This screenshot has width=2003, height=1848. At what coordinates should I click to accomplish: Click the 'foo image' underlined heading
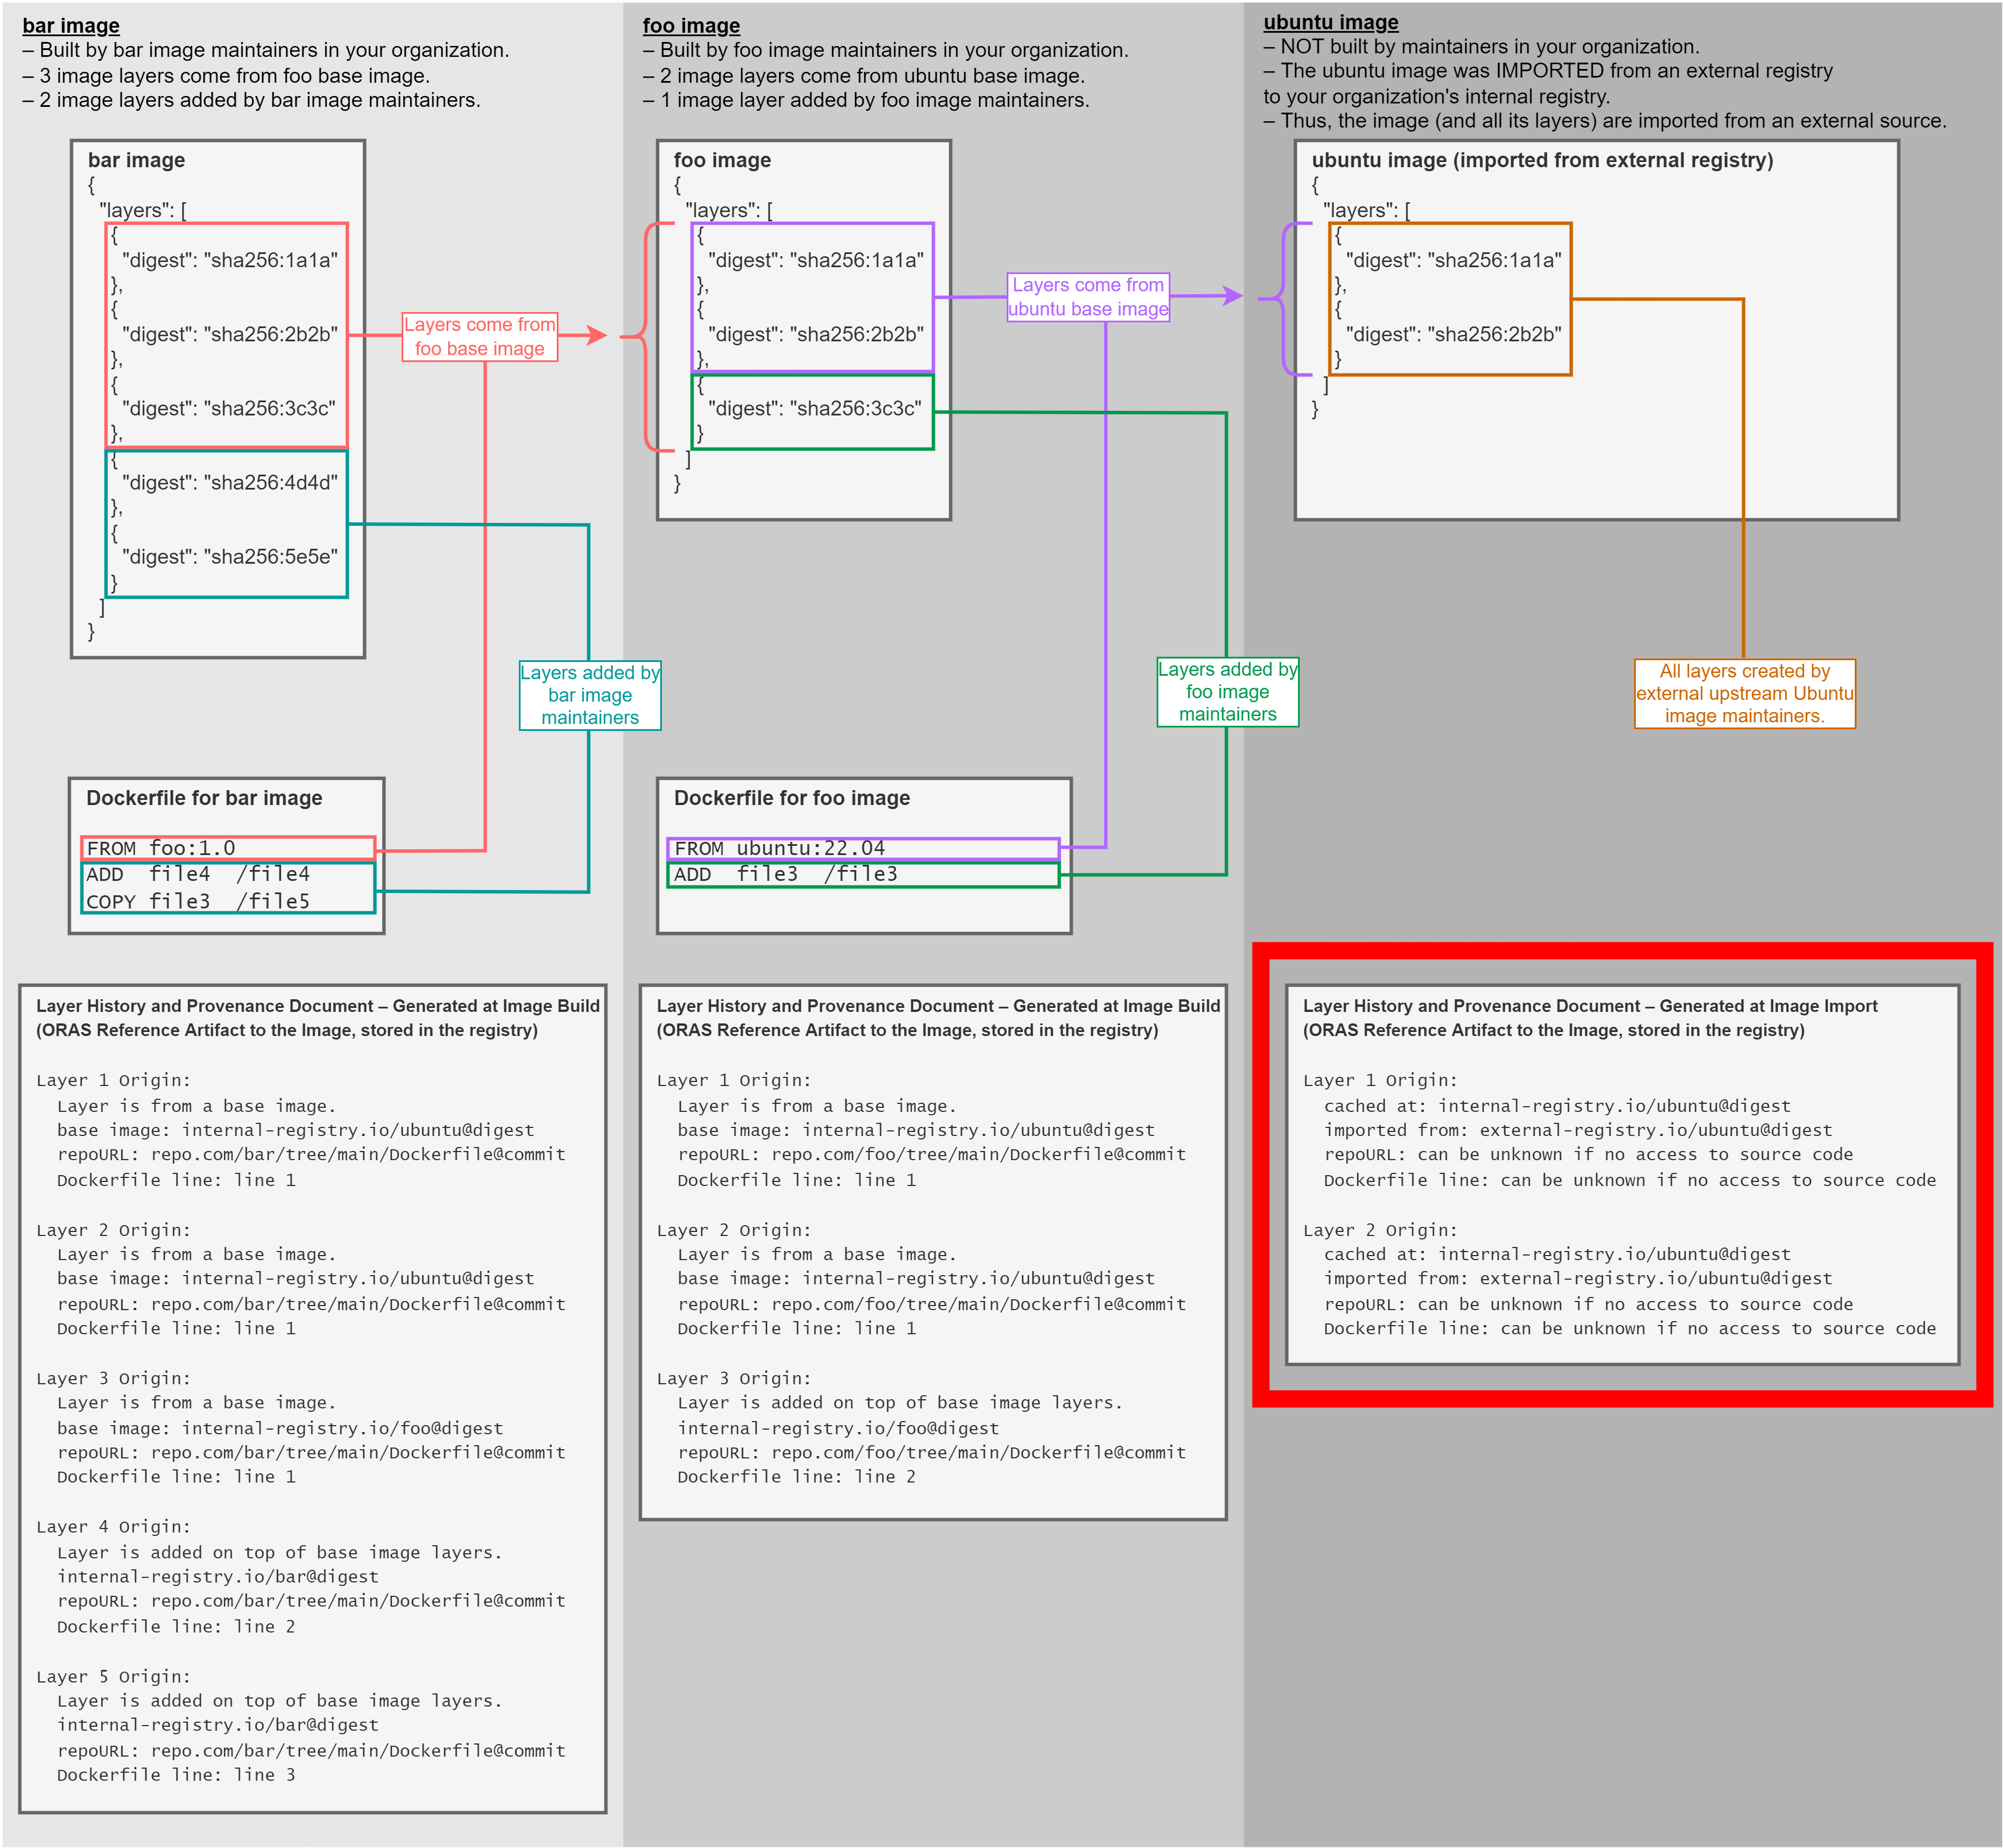point(691,26)
